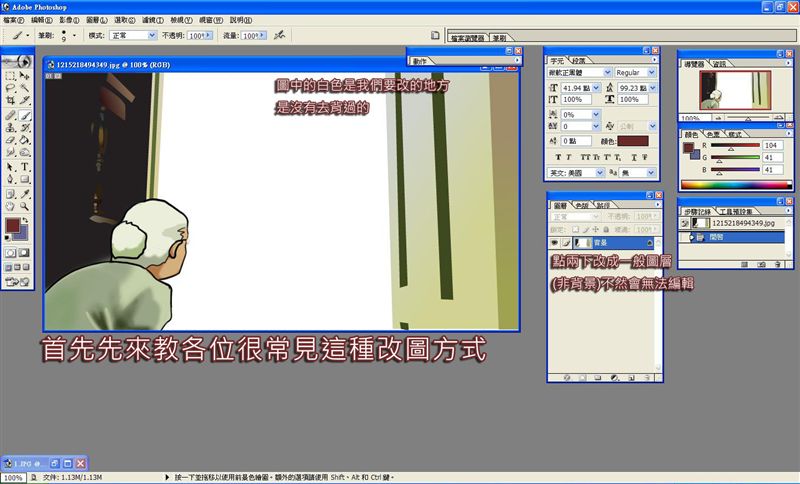The height and width of the screenshot is (484, 800).
Task: Select the Zoom tool
Action: click(24, 206)
